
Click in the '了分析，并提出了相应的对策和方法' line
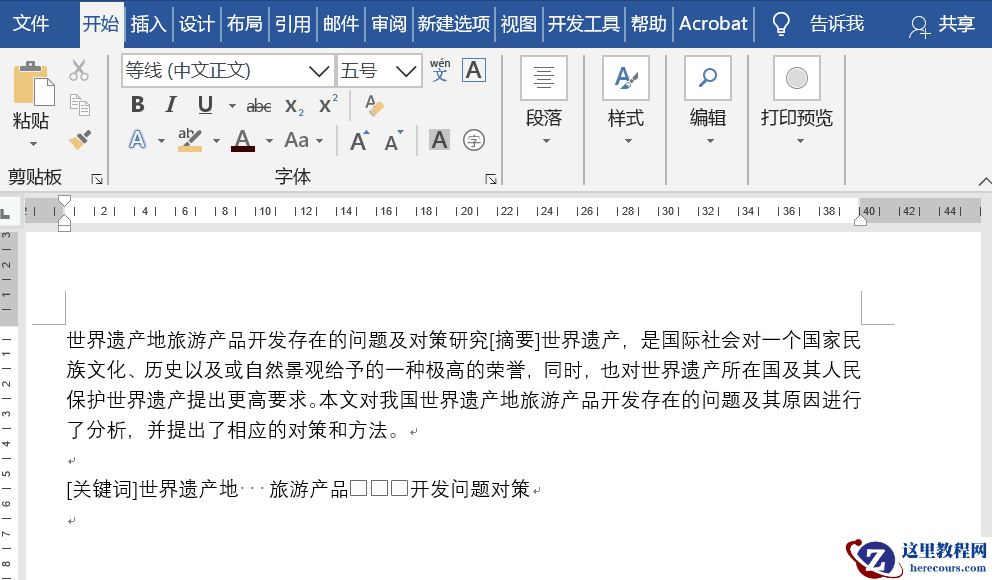click(234, 430)
